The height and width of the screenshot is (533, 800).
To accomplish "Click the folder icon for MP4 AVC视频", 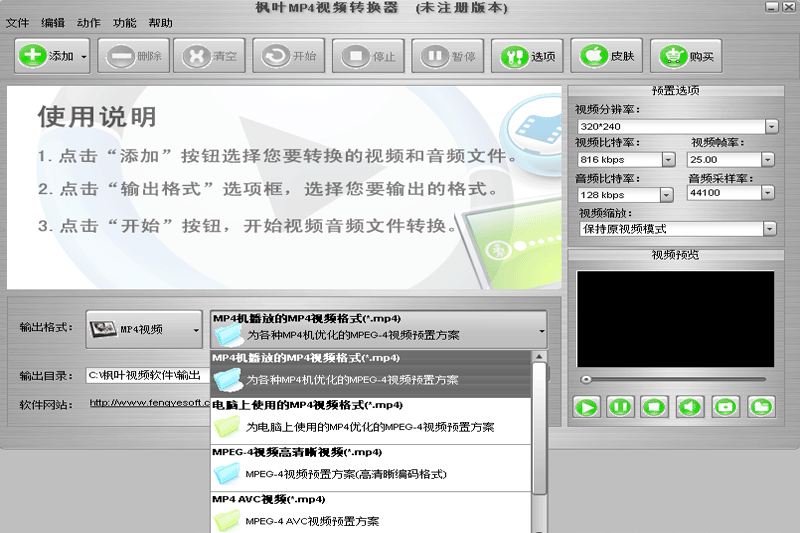I will click(x=227, y=520).
